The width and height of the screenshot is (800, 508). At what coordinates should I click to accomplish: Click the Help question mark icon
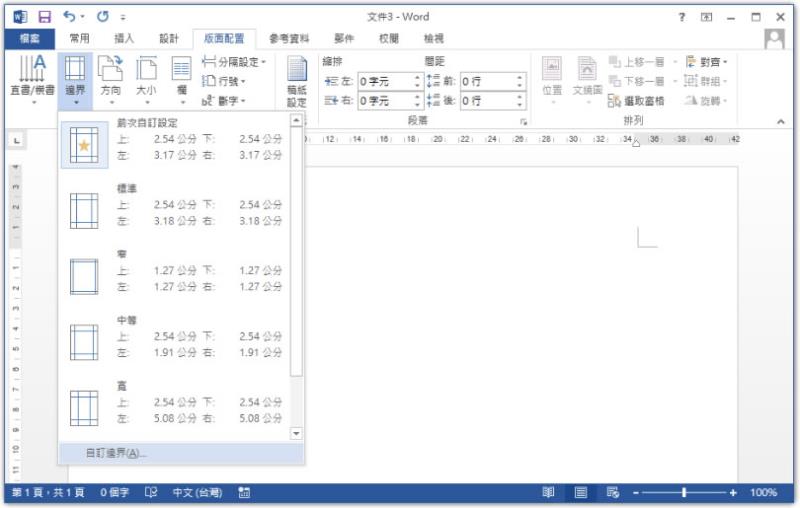(x=682, y=17)
